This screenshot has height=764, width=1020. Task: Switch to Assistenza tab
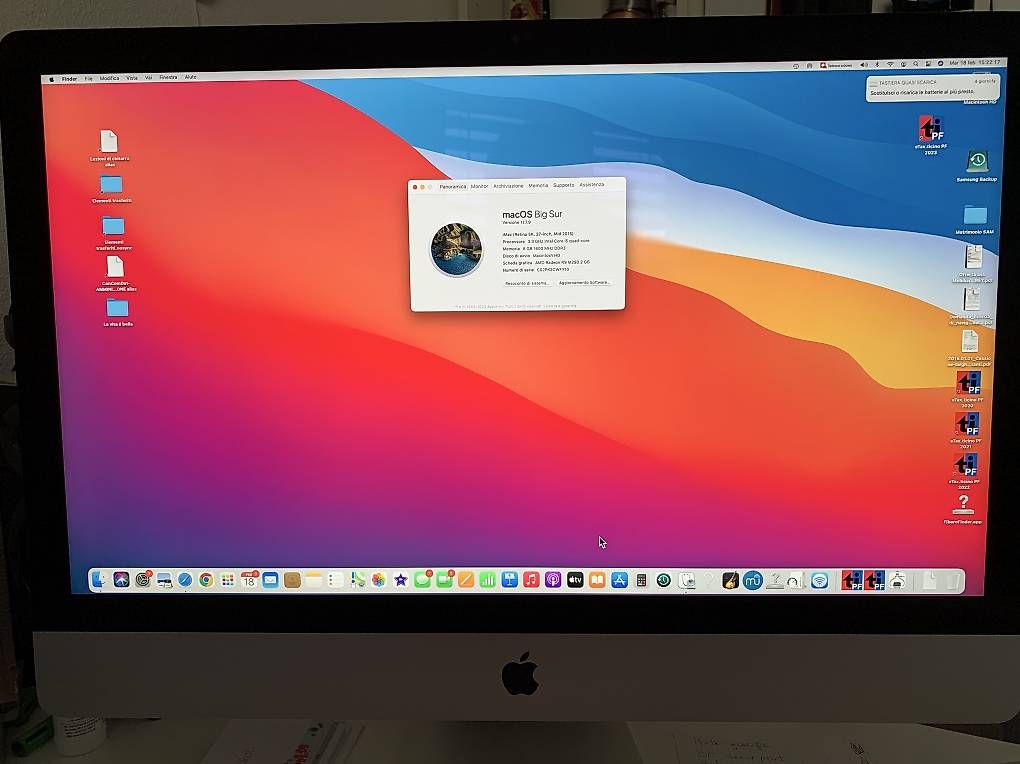point(591,185)
